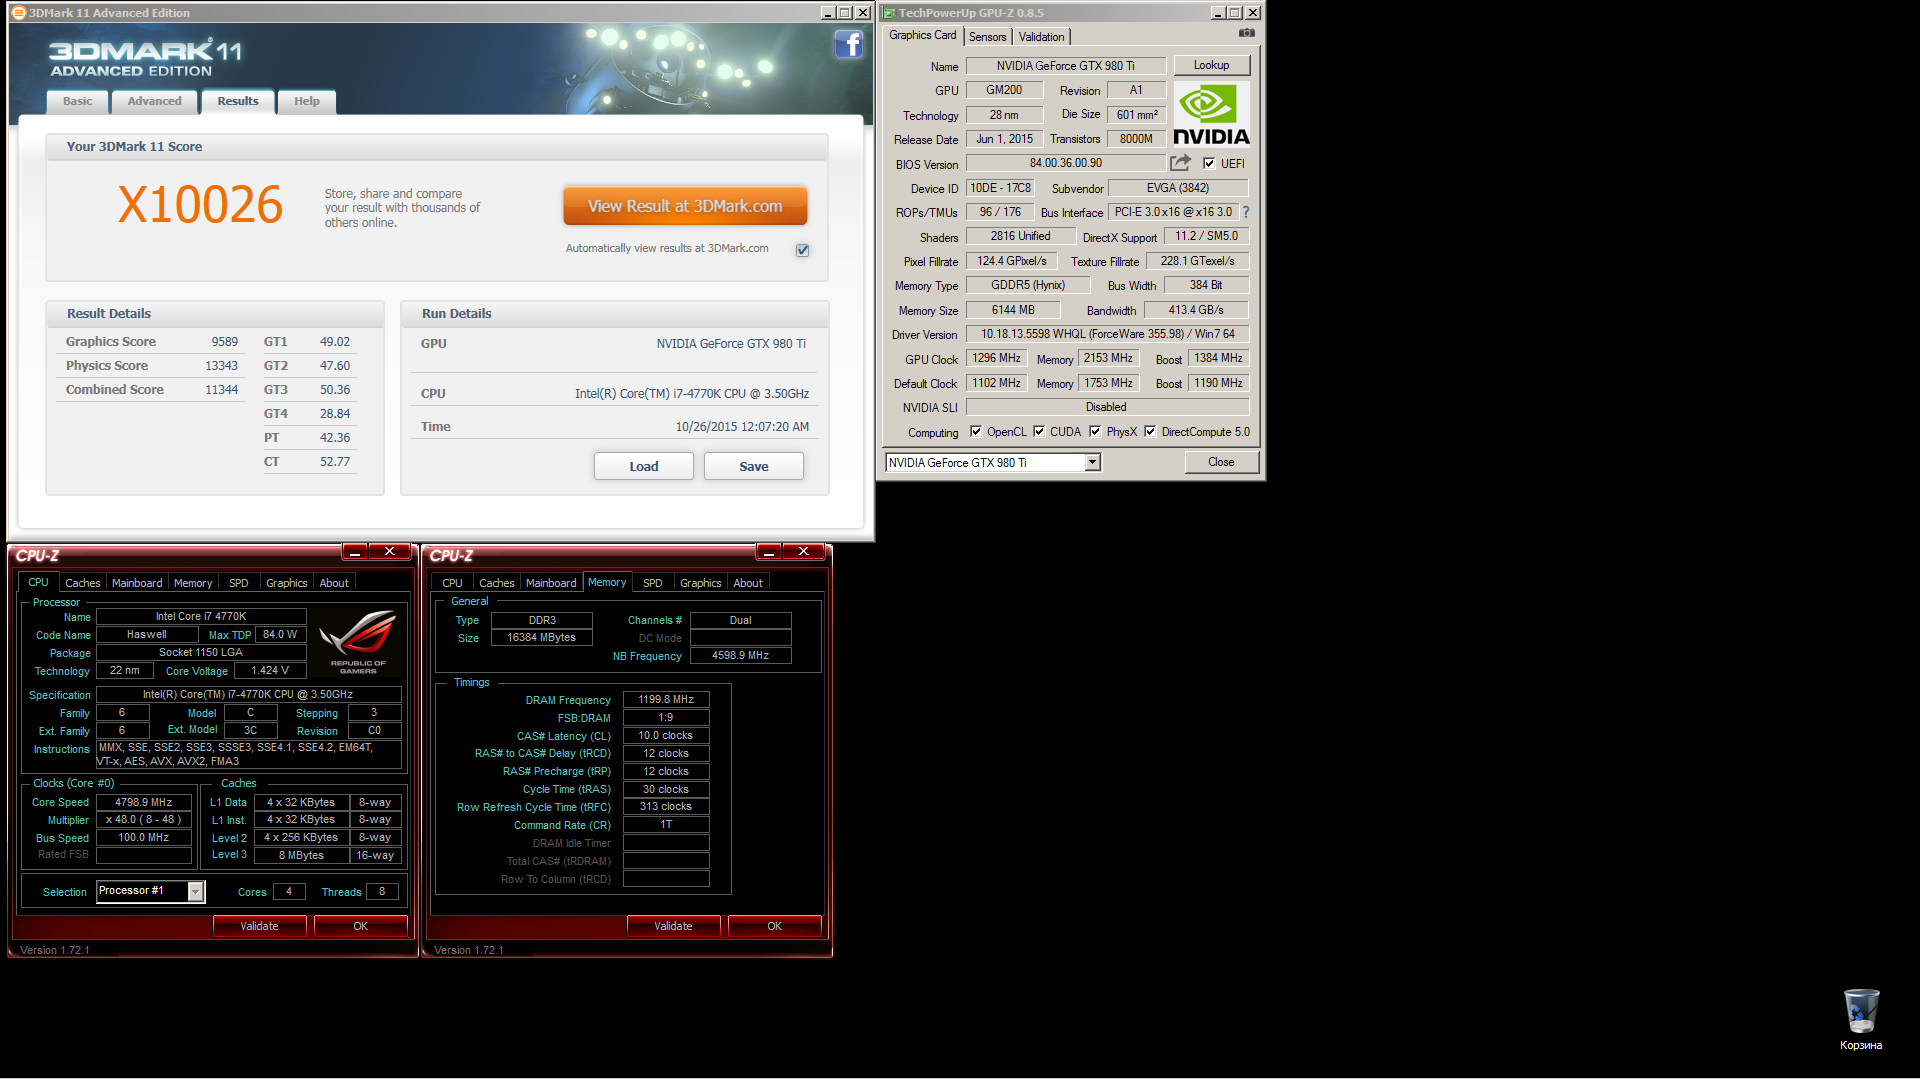Open the Recycle Bin desktop icon
Image resolution: width=1920 pixels, height=1080 pixels.
[1861, 1019]
